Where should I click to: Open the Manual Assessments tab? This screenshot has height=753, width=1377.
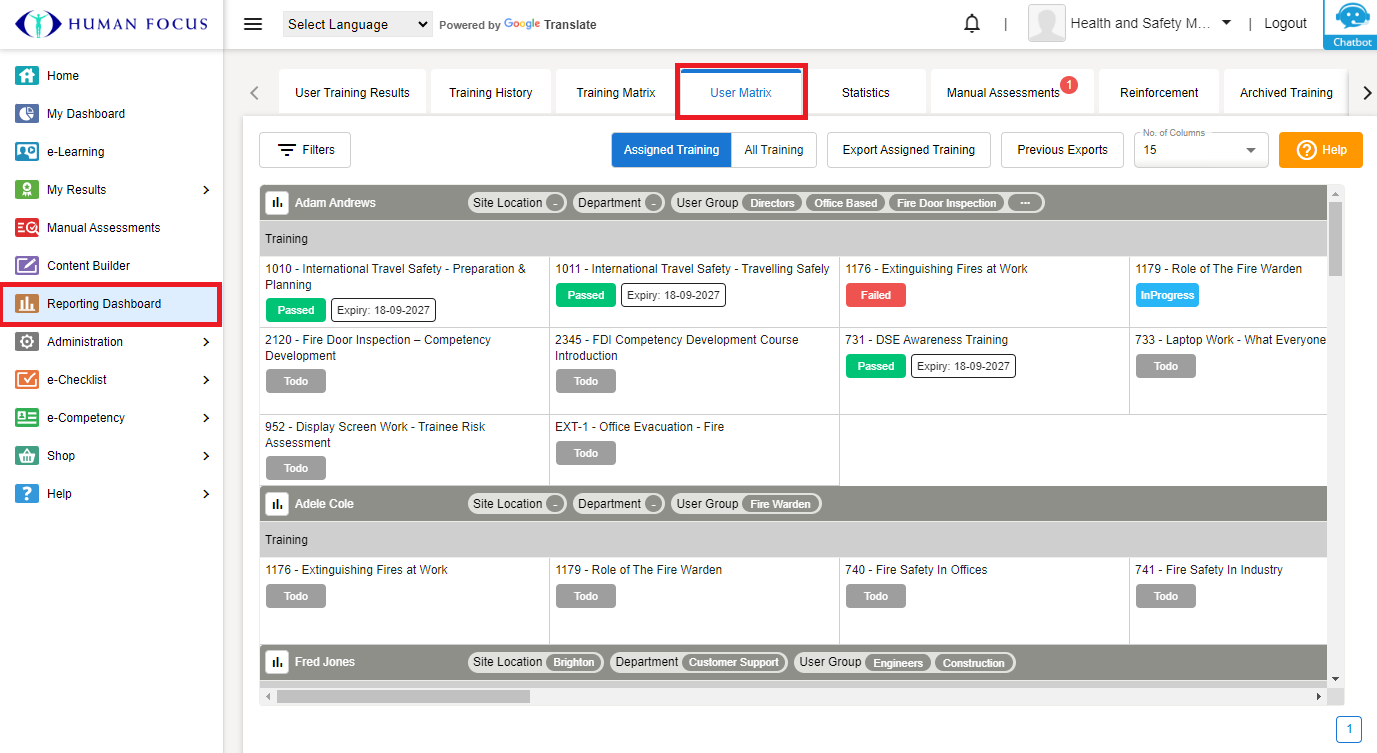pyautogui.click(x=1002, y=93)
